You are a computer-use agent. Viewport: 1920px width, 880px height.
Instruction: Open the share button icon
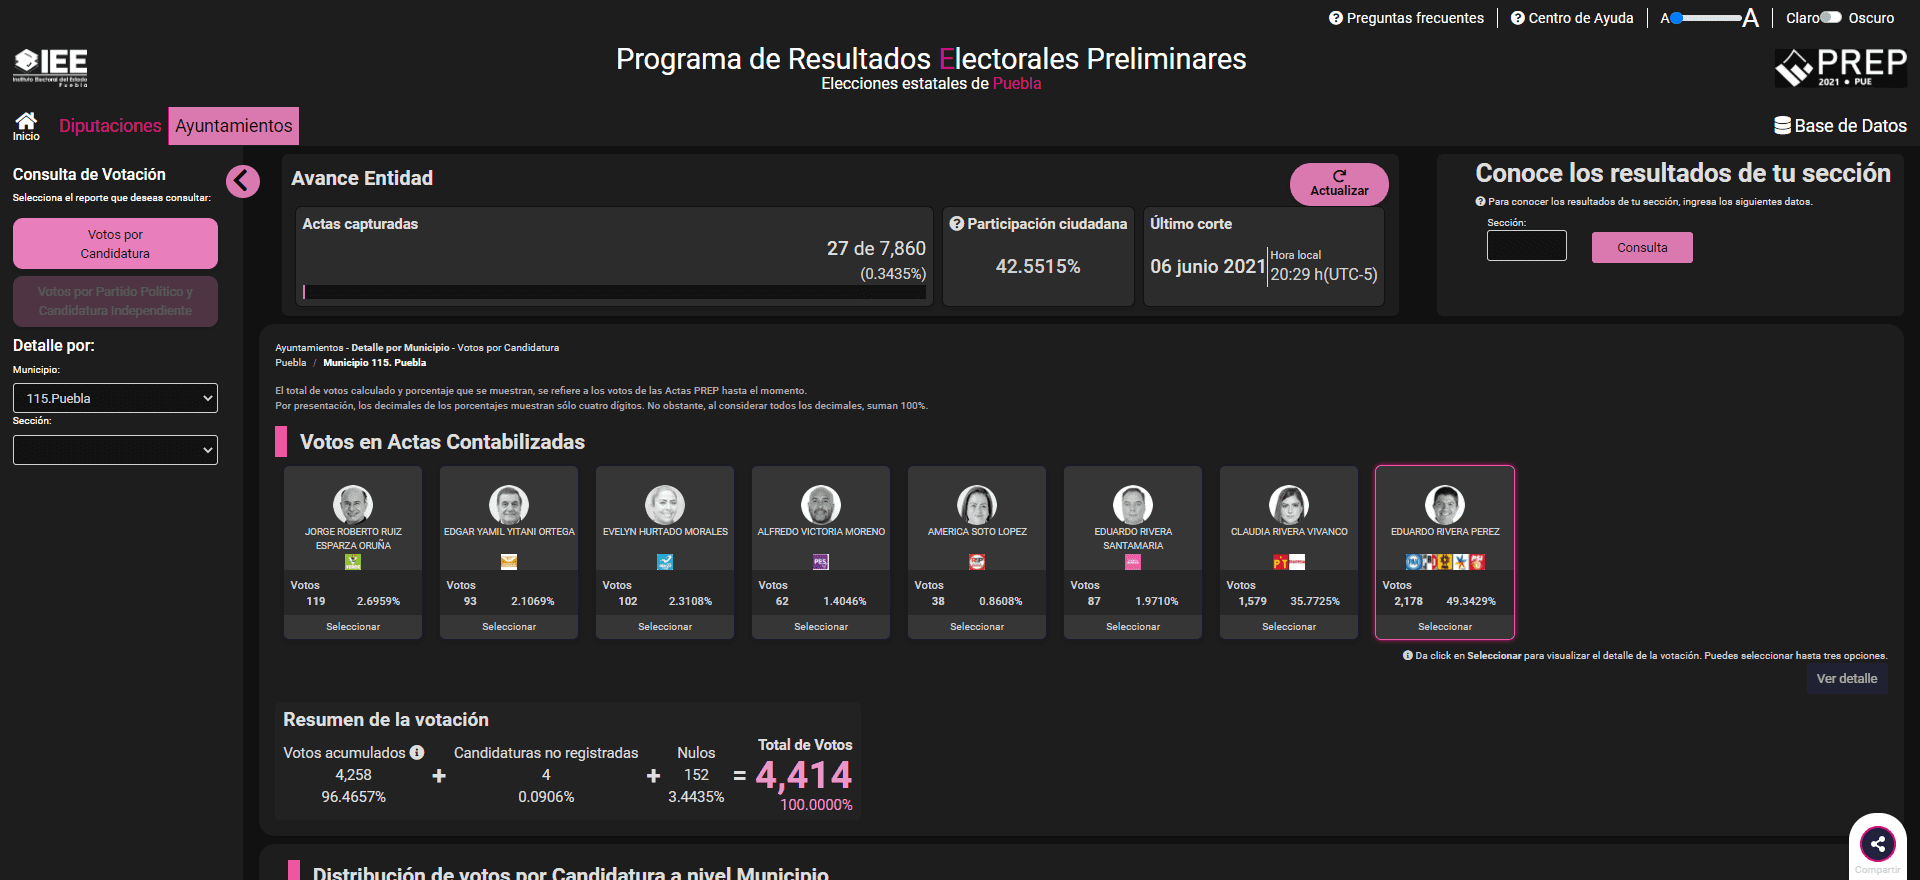tap(1877, 844)
